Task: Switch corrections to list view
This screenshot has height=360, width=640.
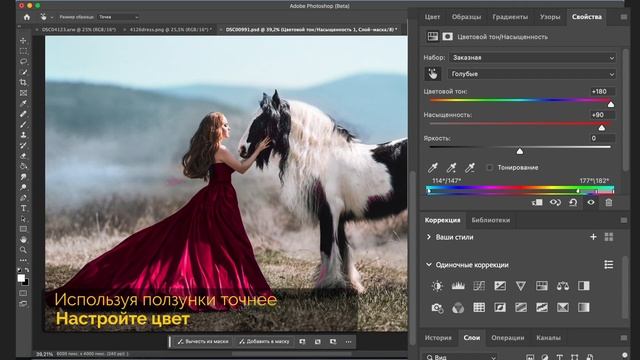Action: click(x=609, y=265)
